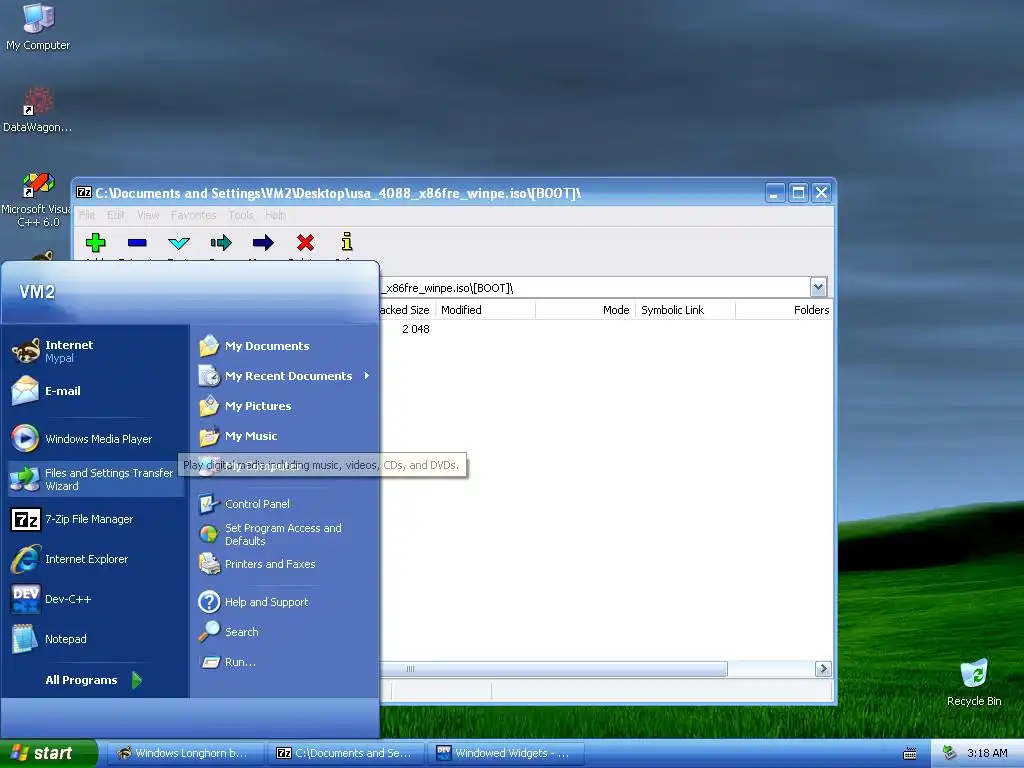Click the scroll right arrow in 7-Zip

point(823,669)
